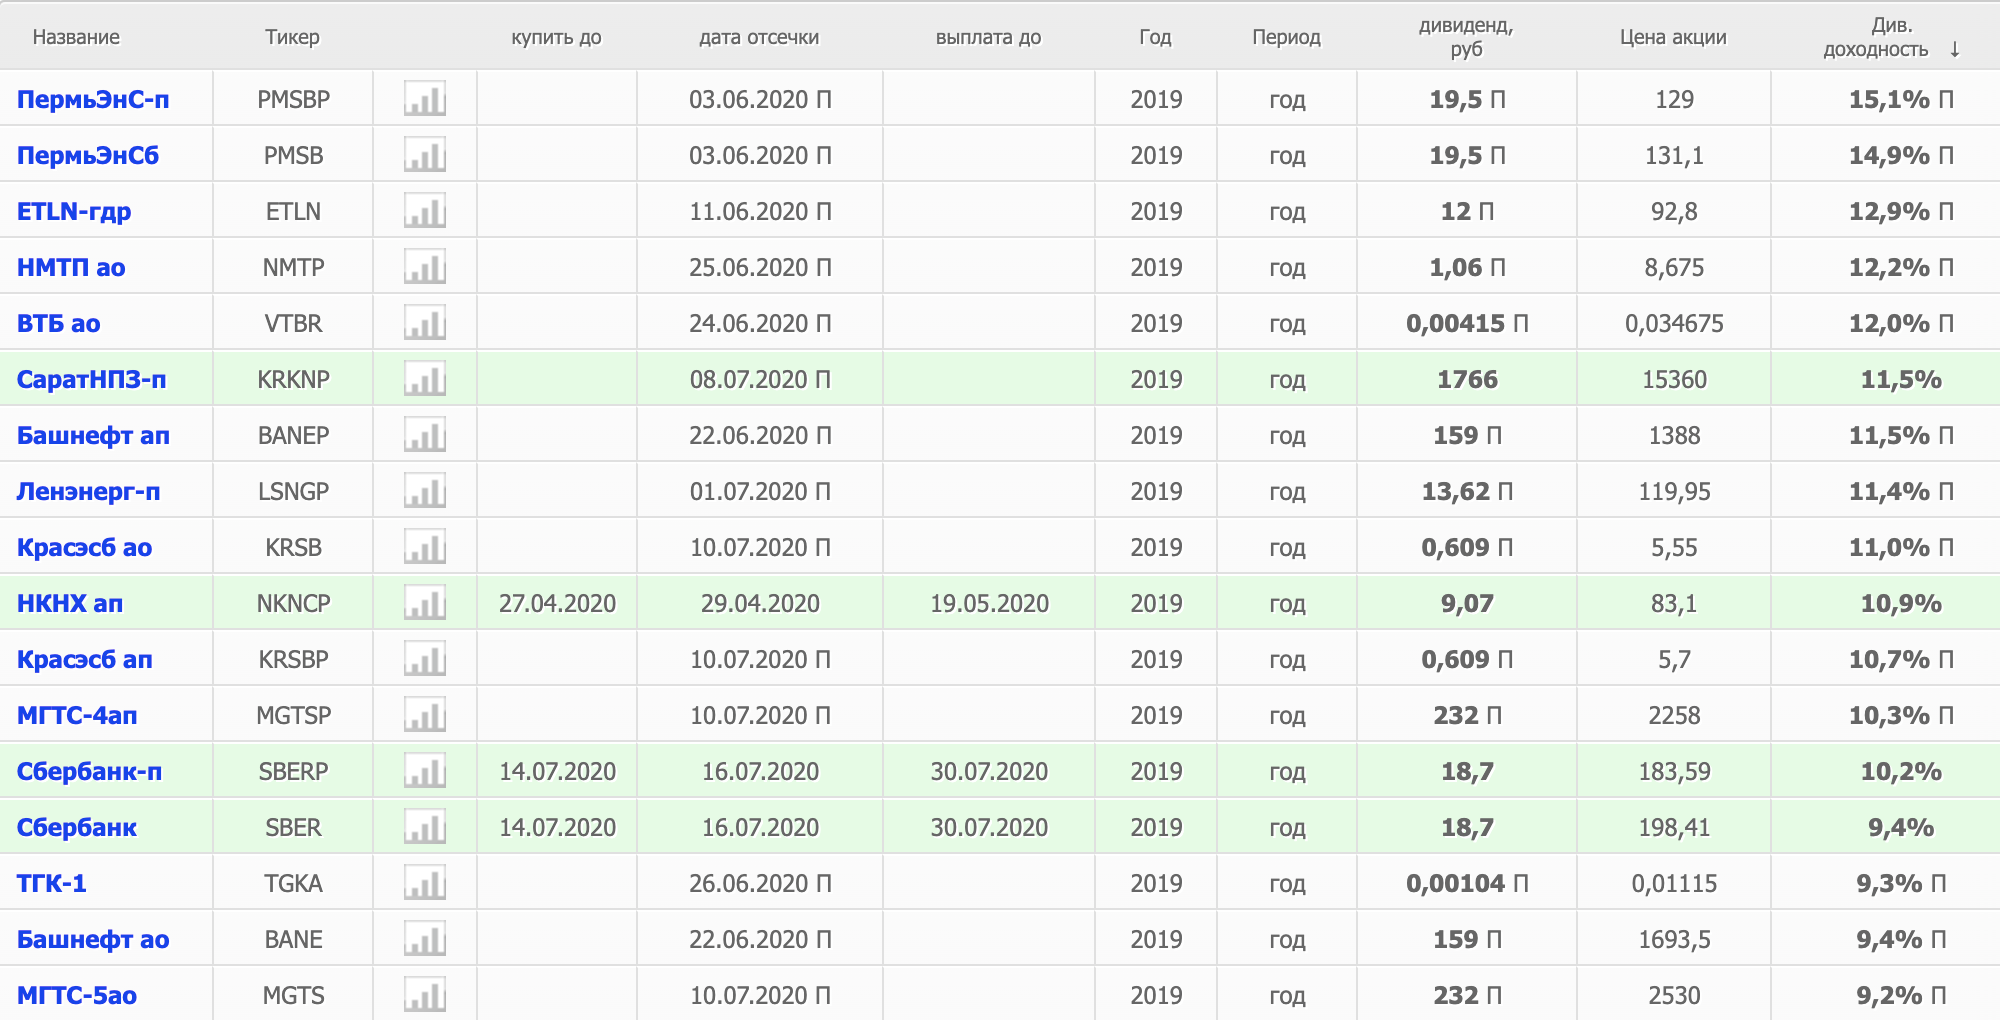Sort by the Период column header
Viewport: 2000px width, 1020px height.
1286,37
